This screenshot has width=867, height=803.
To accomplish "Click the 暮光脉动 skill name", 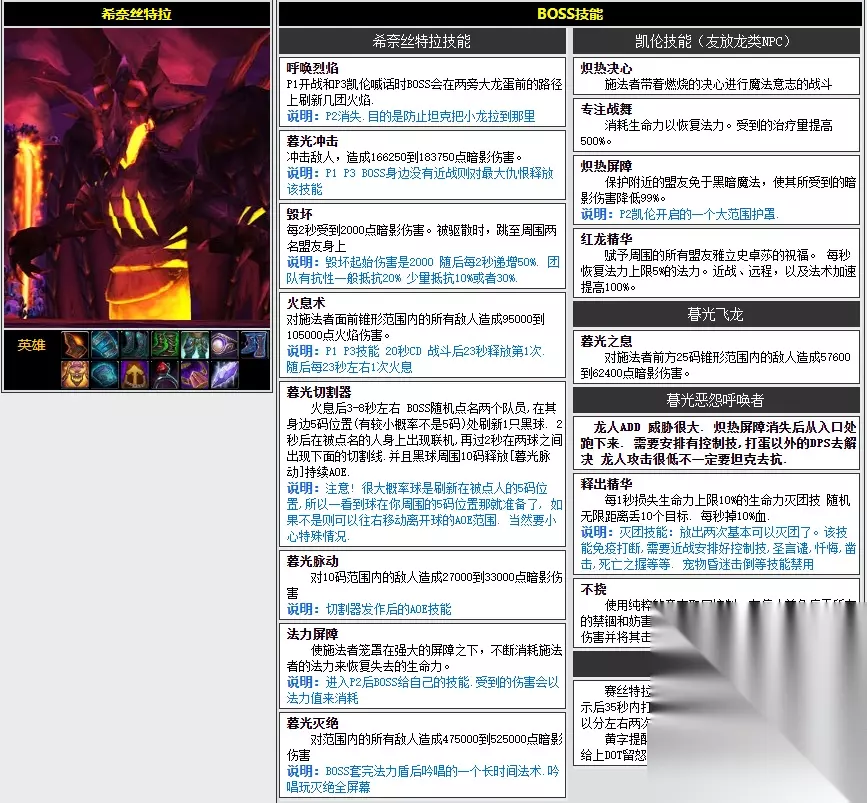I will click(x=312, y=561).
